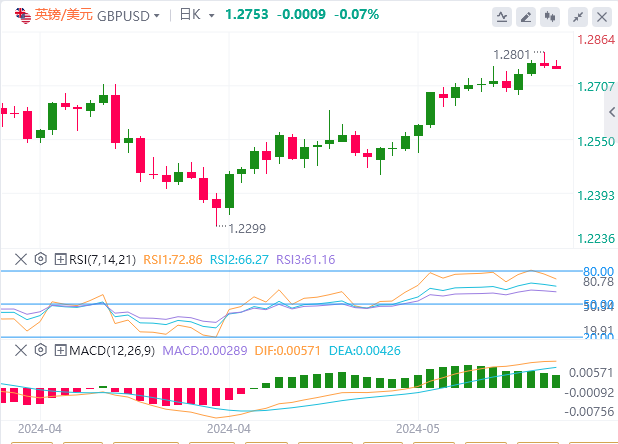Click the 2024-05 date axis label

coord(418,429)
